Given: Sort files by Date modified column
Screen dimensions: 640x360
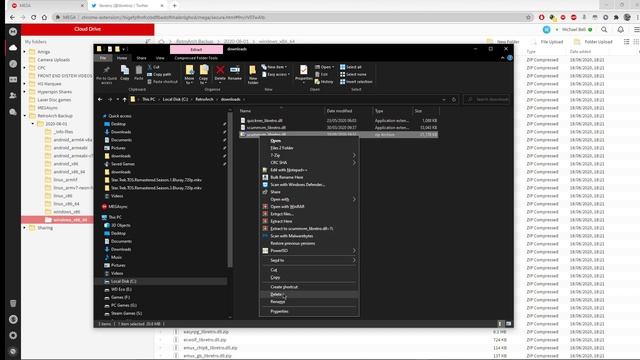Looking at the screenshot, I should click(x=339, y=111).
